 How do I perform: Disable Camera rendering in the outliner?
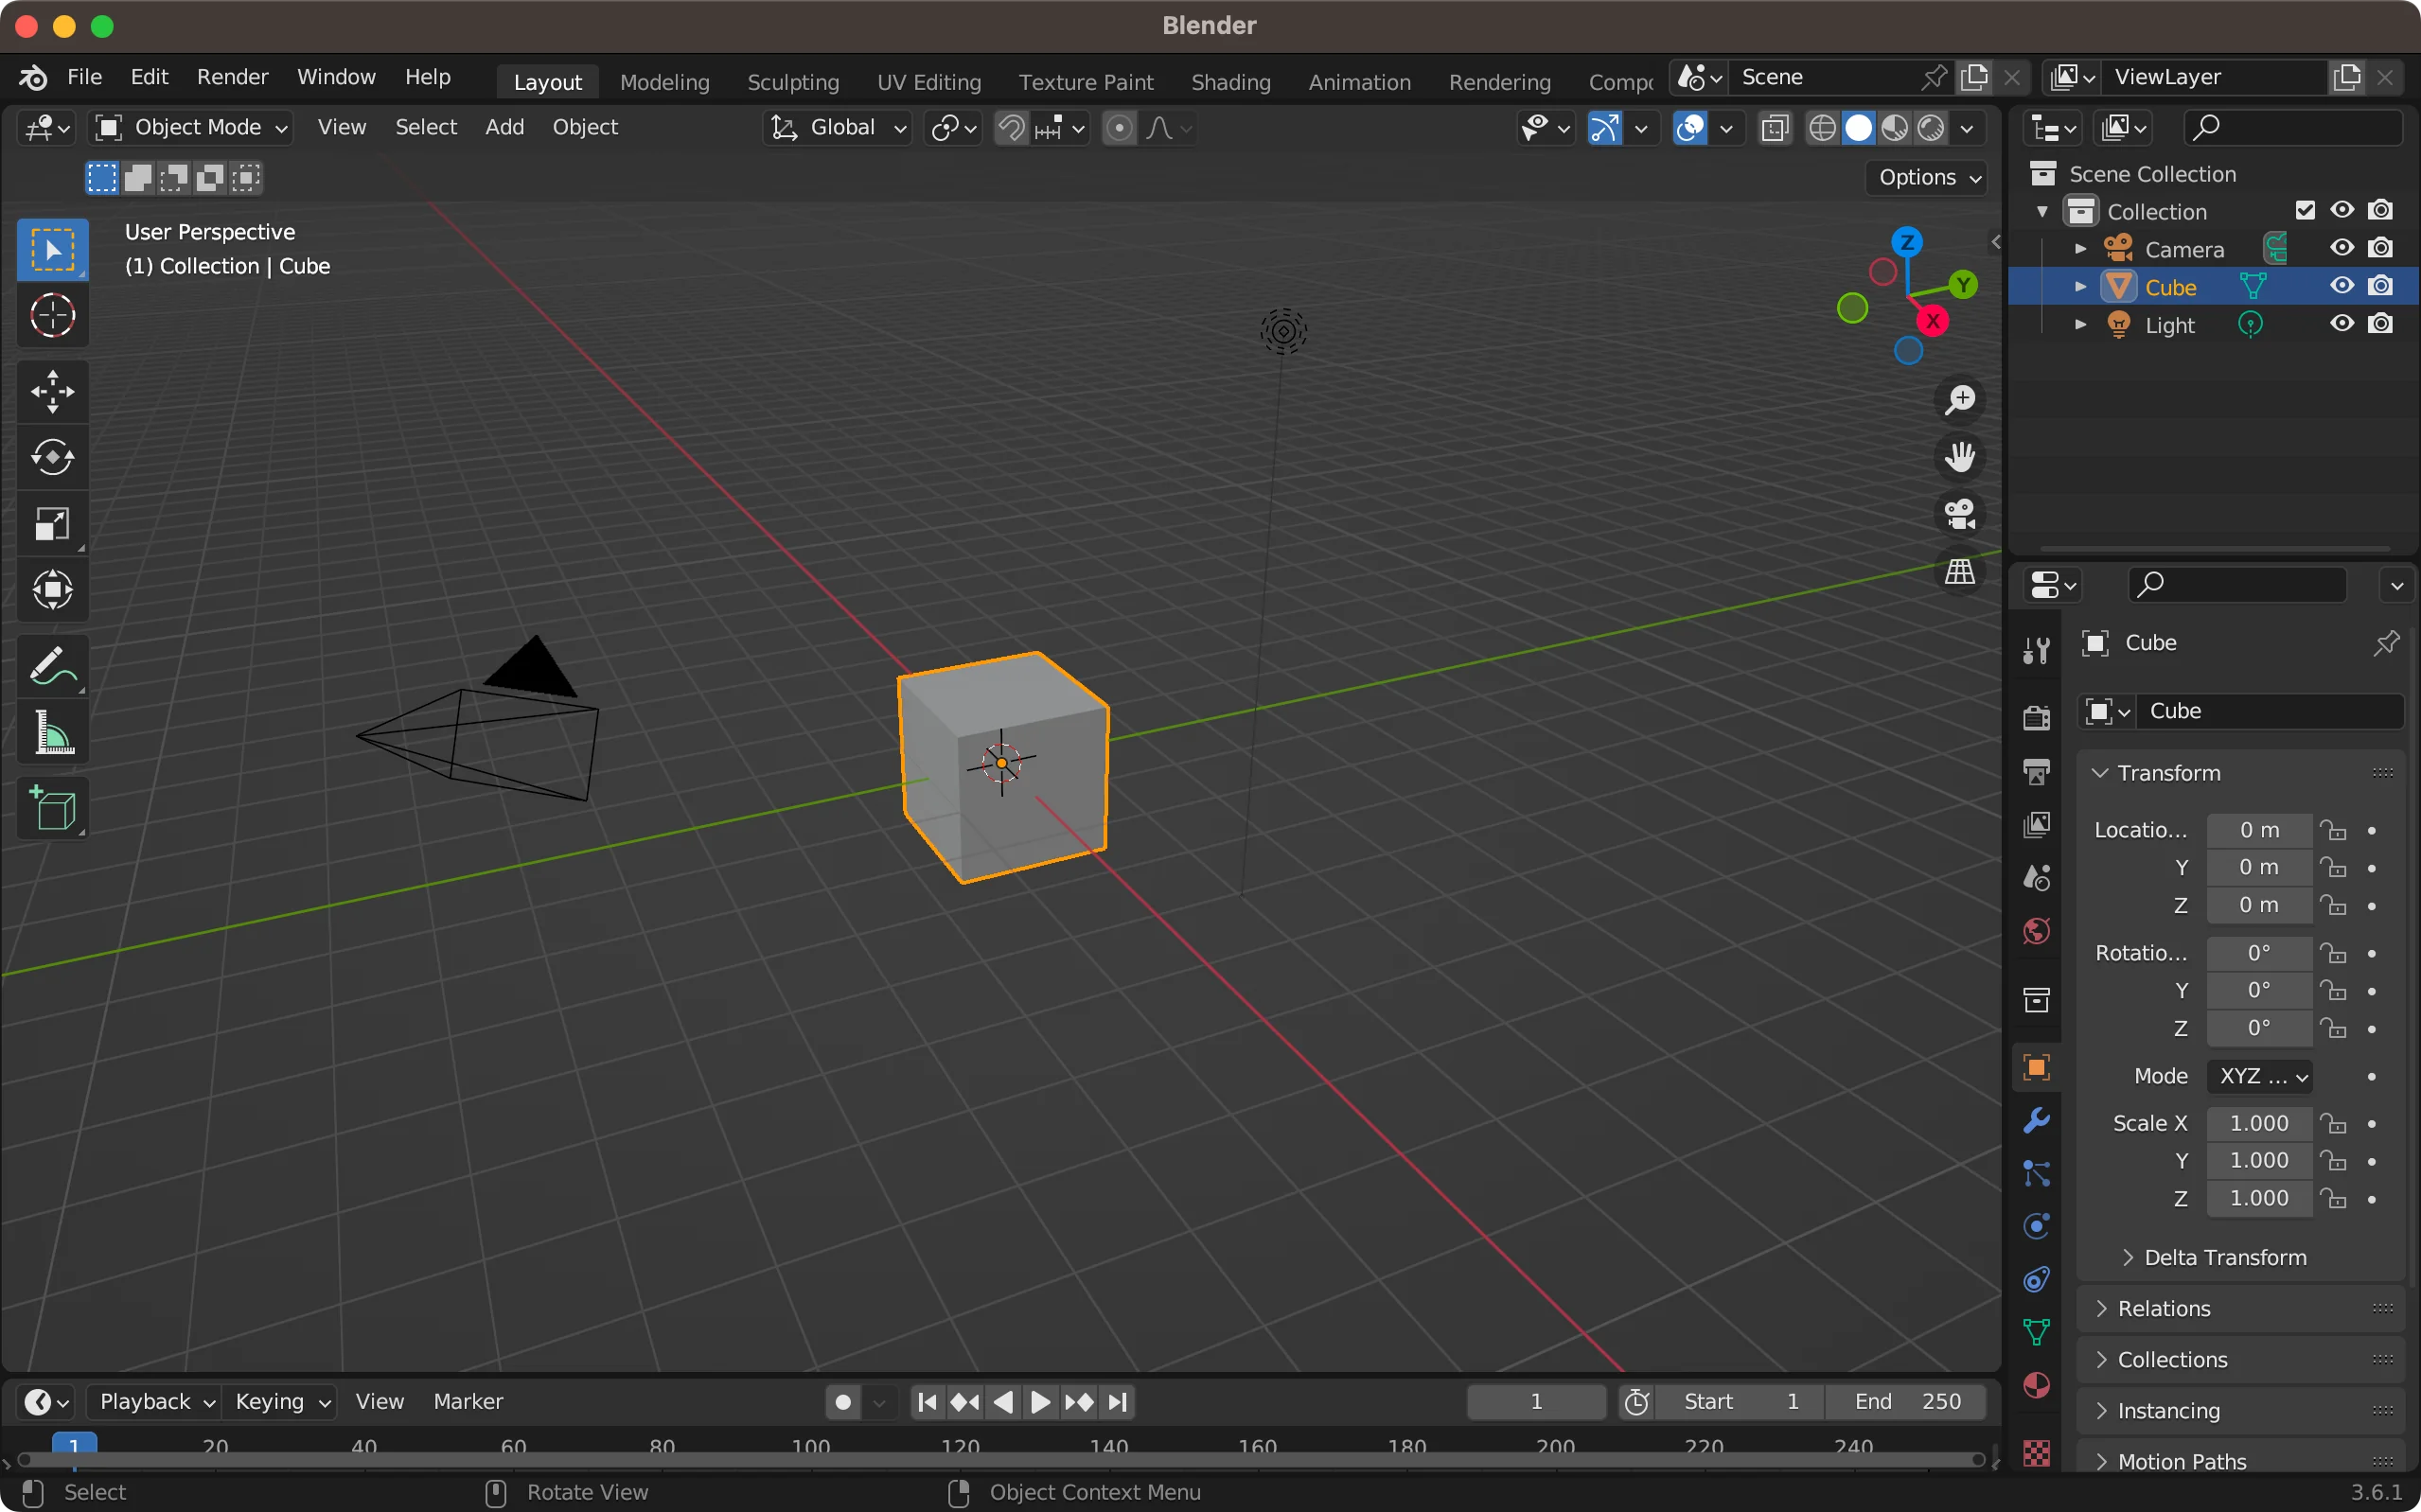pyautogui.click(x=2381, y=248)
